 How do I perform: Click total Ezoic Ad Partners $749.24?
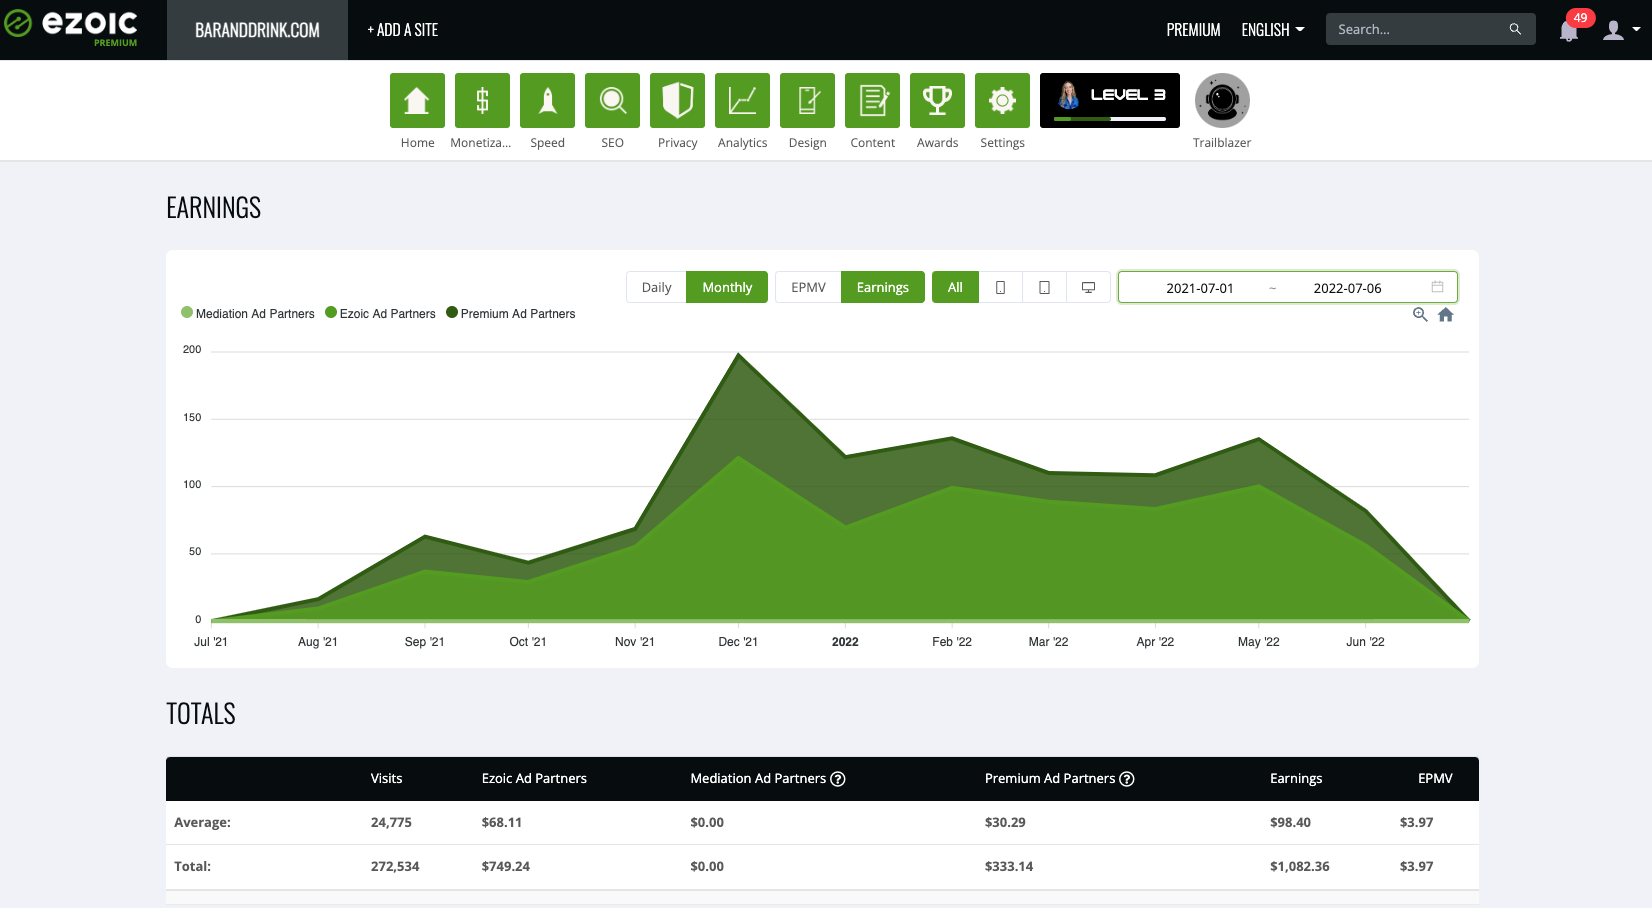pyautogui.click(x=506, y=867)
